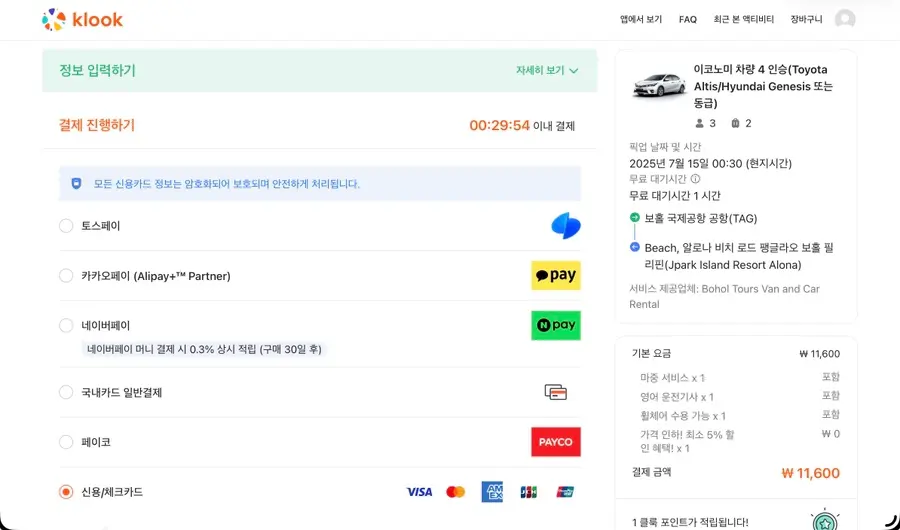Open the FAQ menu item
This screenshot has height=530, width=900.
tap(688, 20)
